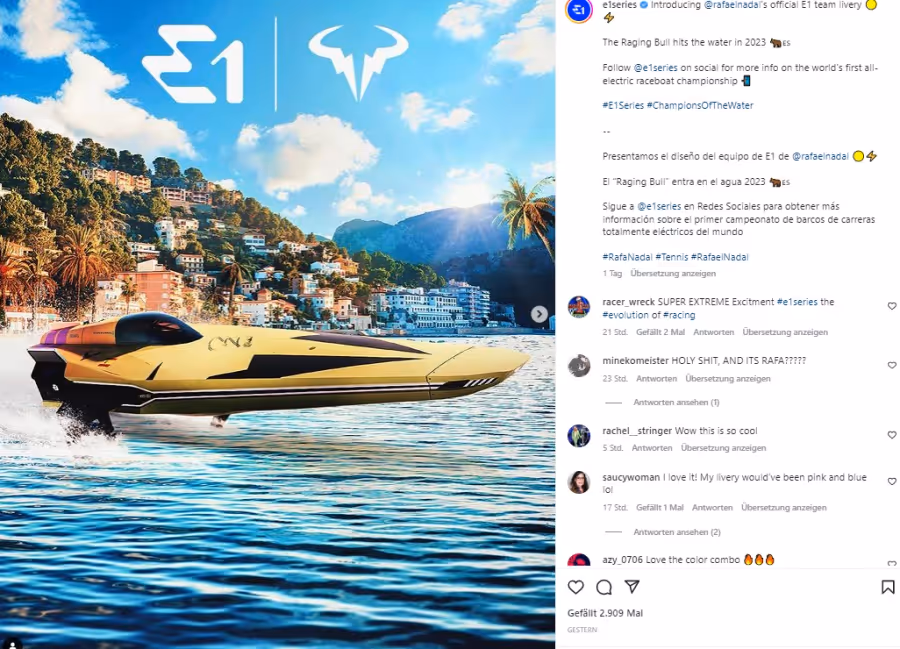This screenshot has width=900, height=649.
Task: Open racer_wreck's avatar
Action: pyautogui.click(x=579, y=307)
